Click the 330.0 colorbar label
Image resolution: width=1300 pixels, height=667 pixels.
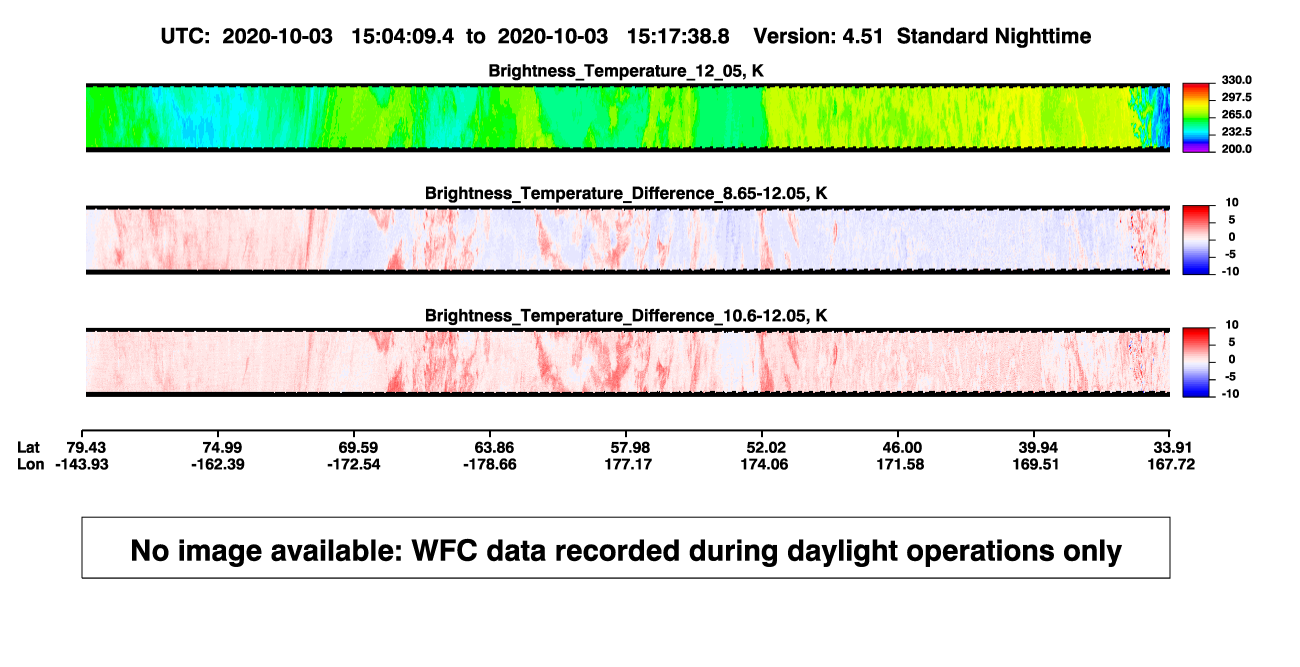coord(1236,80)
